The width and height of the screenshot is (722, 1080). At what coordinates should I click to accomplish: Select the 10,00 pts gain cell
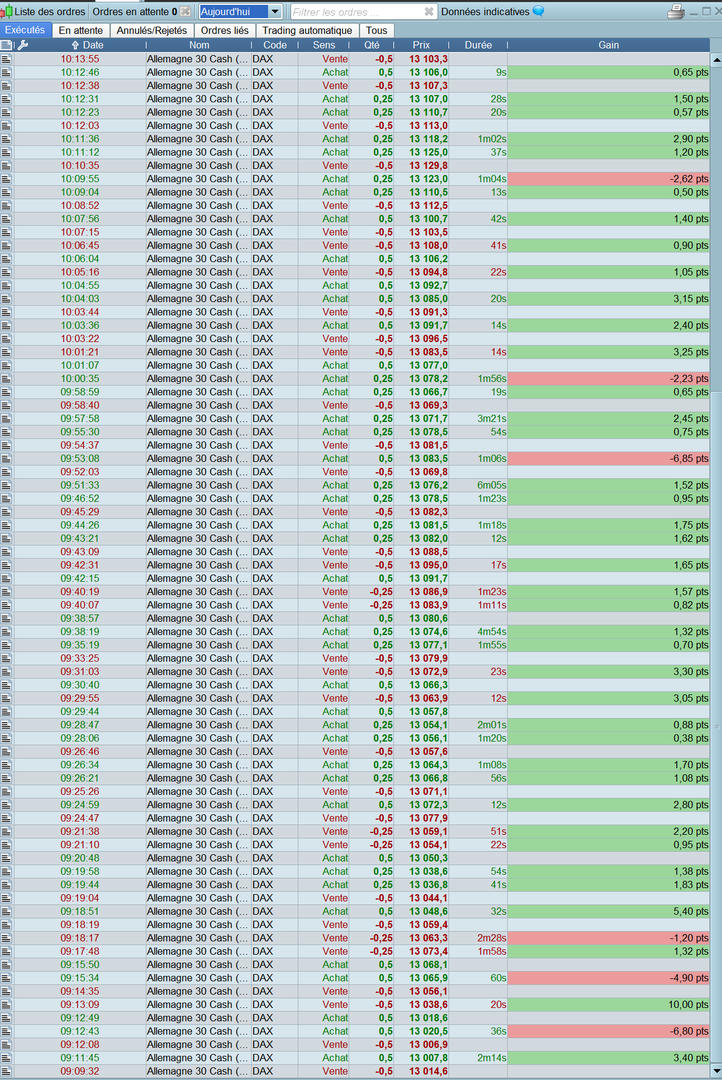(x=608, y=1005)
